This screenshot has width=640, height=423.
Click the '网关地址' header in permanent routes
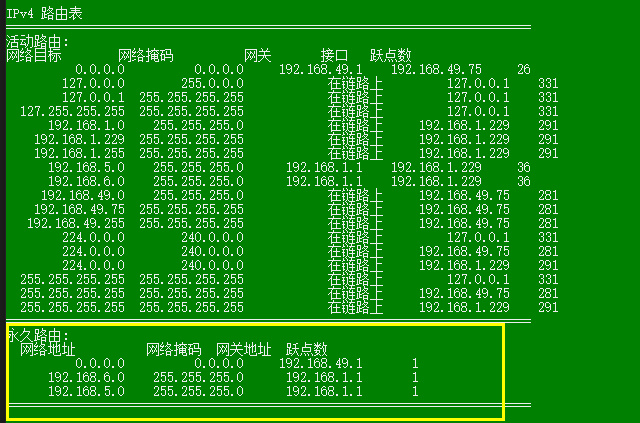pos(244,349)
